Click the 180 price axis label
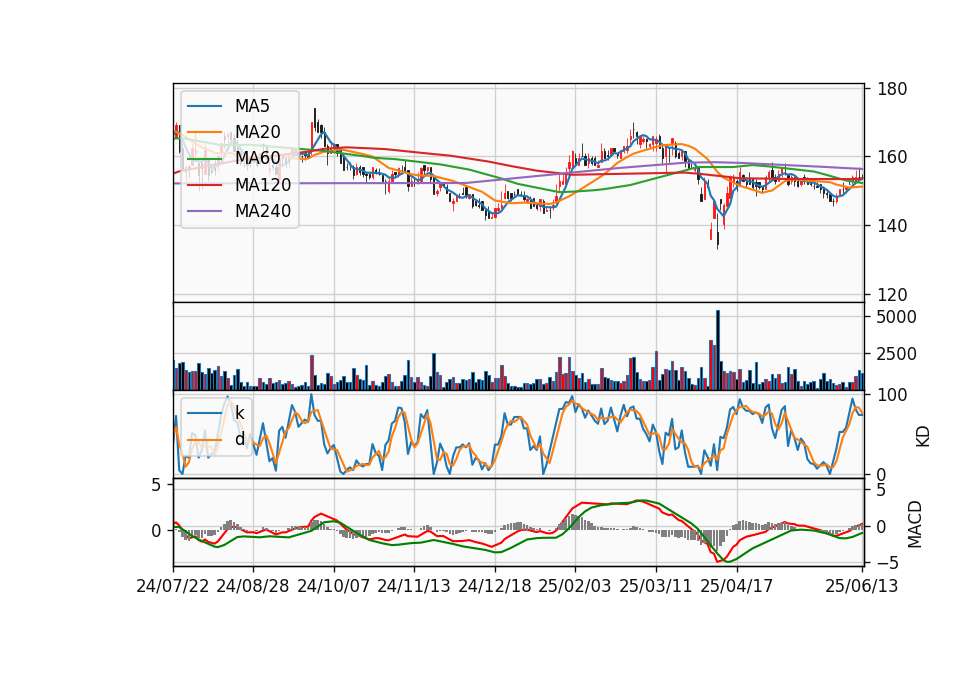The image size is (960, 690). [892, 89]
